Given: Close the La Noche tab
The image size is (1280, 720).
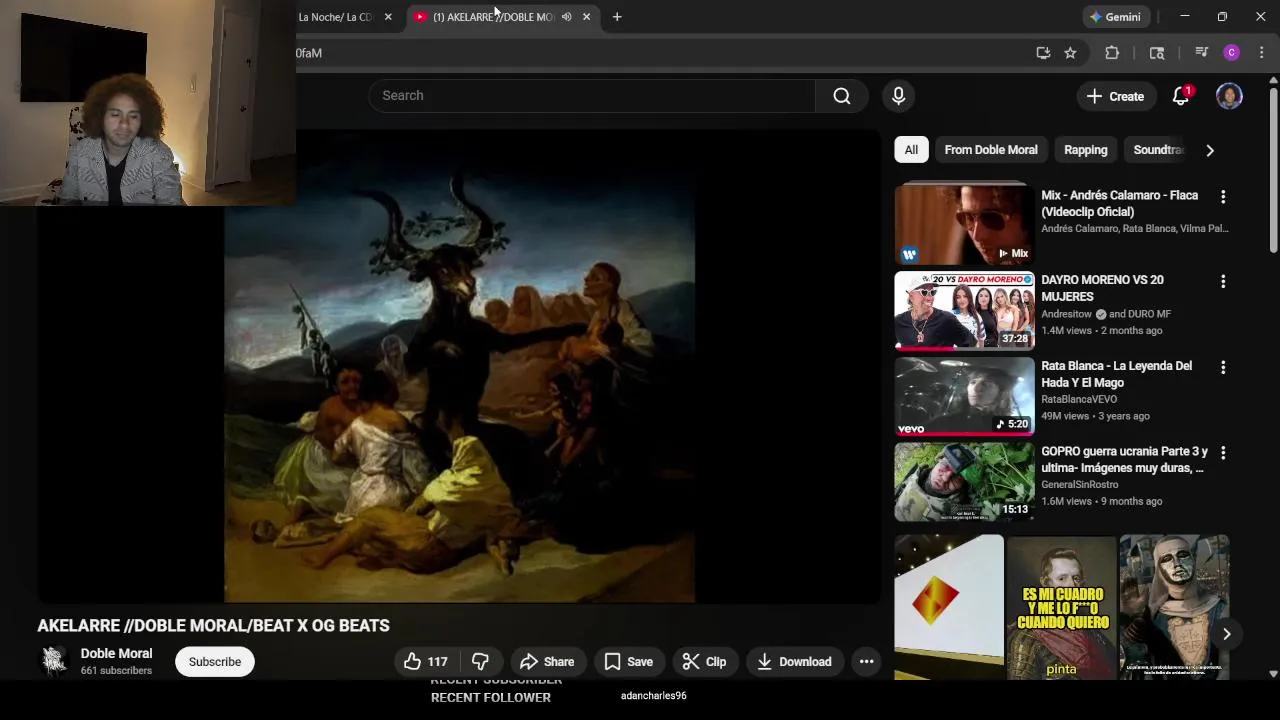Looking at the screenshot, I should (388, 17).
